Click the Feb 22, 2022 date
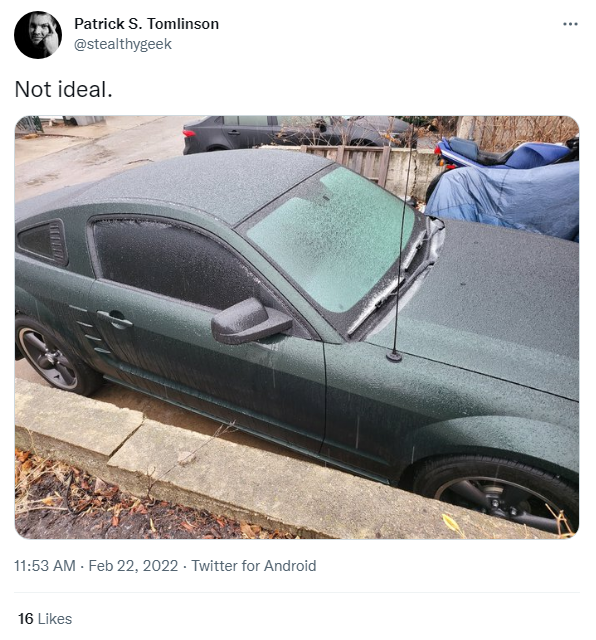This screenshot has height=640, width=596. pyautogui.click(x=133, y=566)
